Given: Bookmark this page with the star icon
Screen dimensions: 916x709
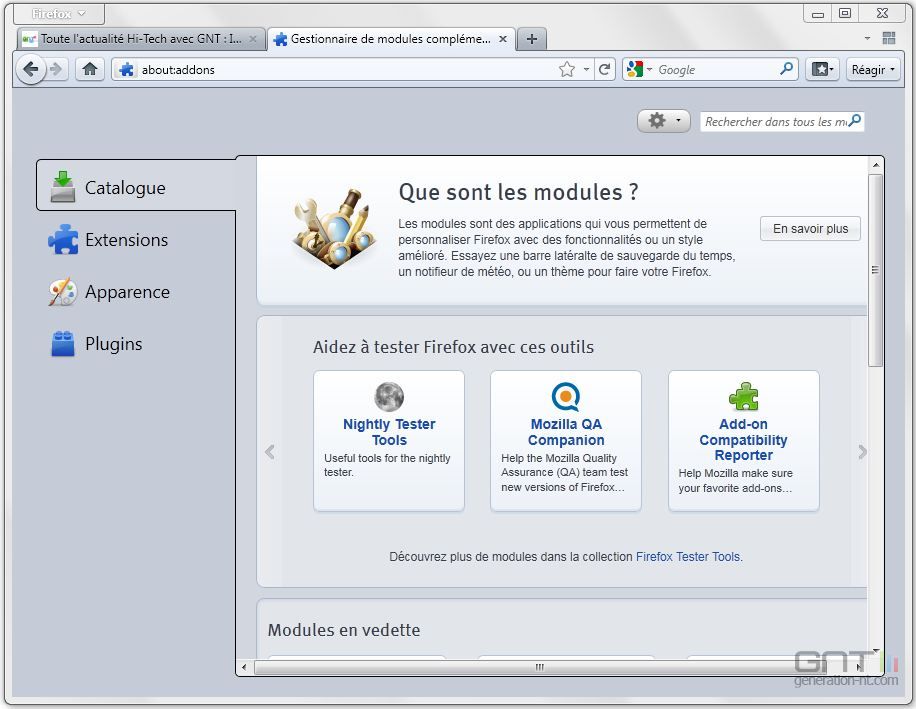Looking at the screenshot, I should tap(567, 69).
